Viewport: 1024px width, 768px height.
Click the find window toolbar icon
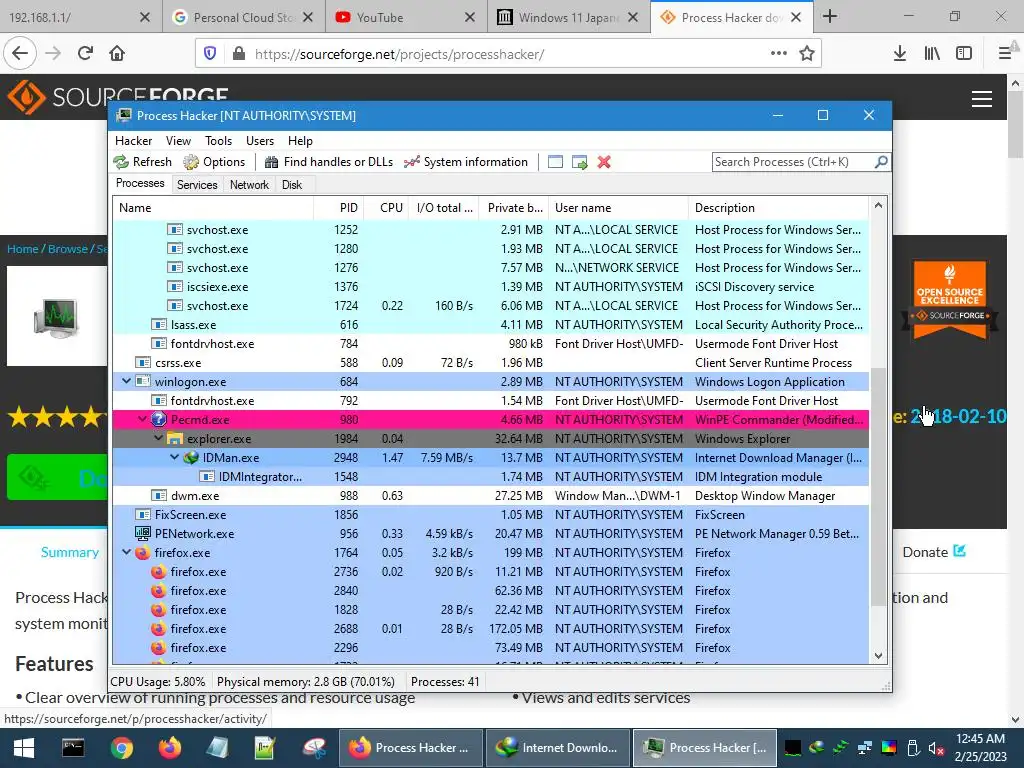[555, 162]
